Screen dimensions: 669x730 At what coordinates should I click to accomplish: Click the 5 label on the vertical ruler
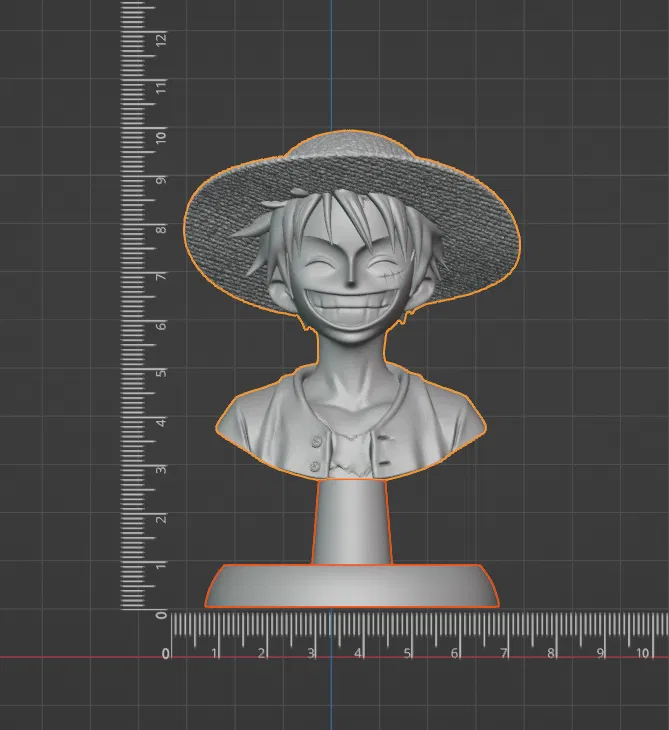point(161,373)
